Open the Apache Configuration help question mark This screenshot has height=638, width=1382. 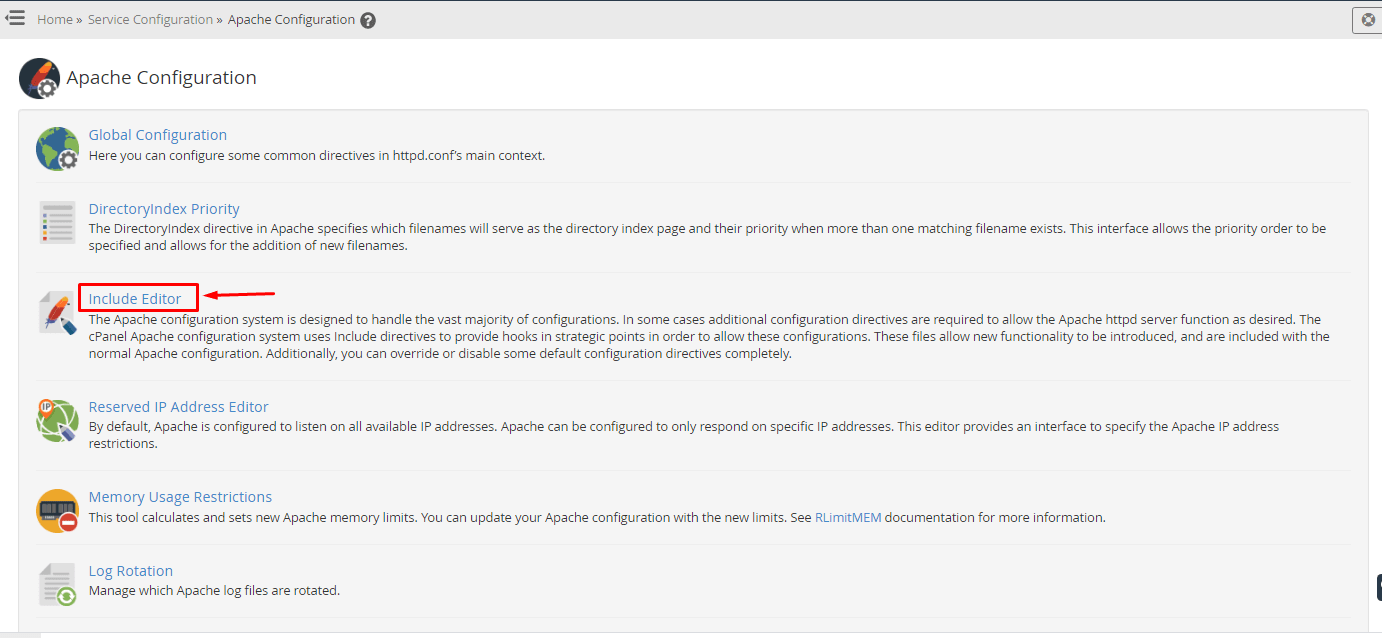(x=368, y=20)
